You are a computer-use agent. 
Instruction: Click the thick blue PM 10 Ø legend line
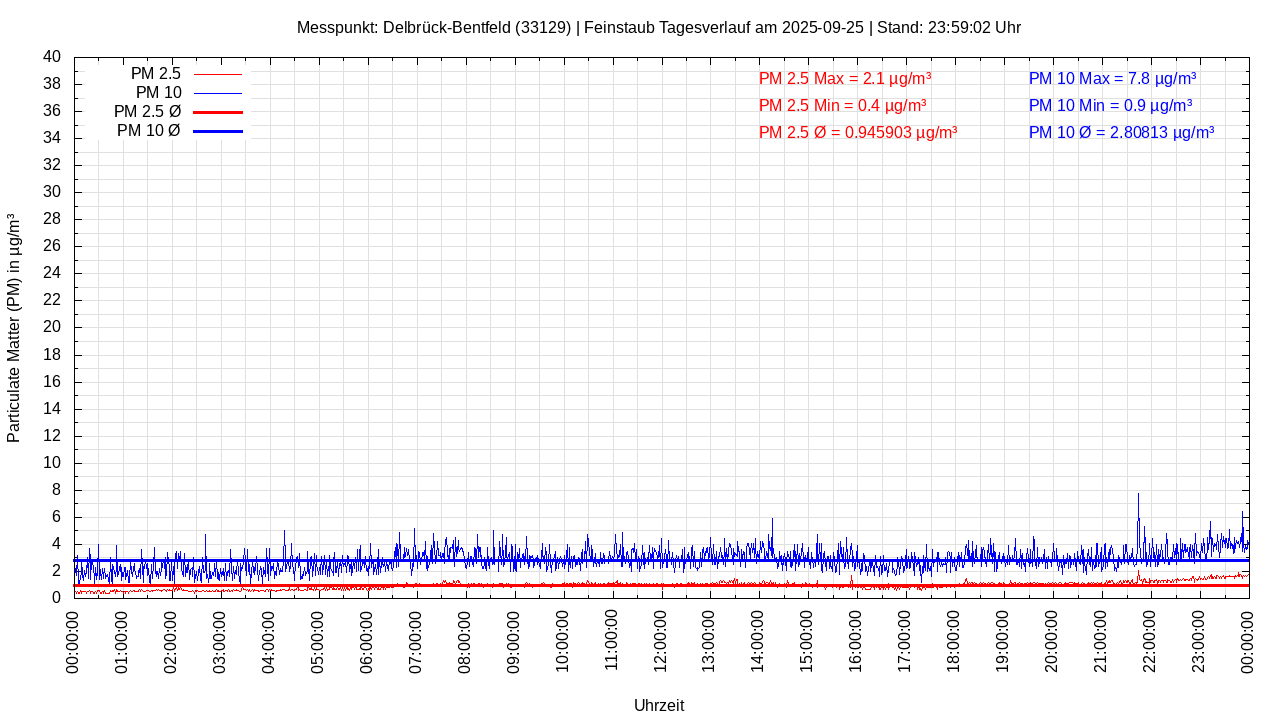[217, 131]
